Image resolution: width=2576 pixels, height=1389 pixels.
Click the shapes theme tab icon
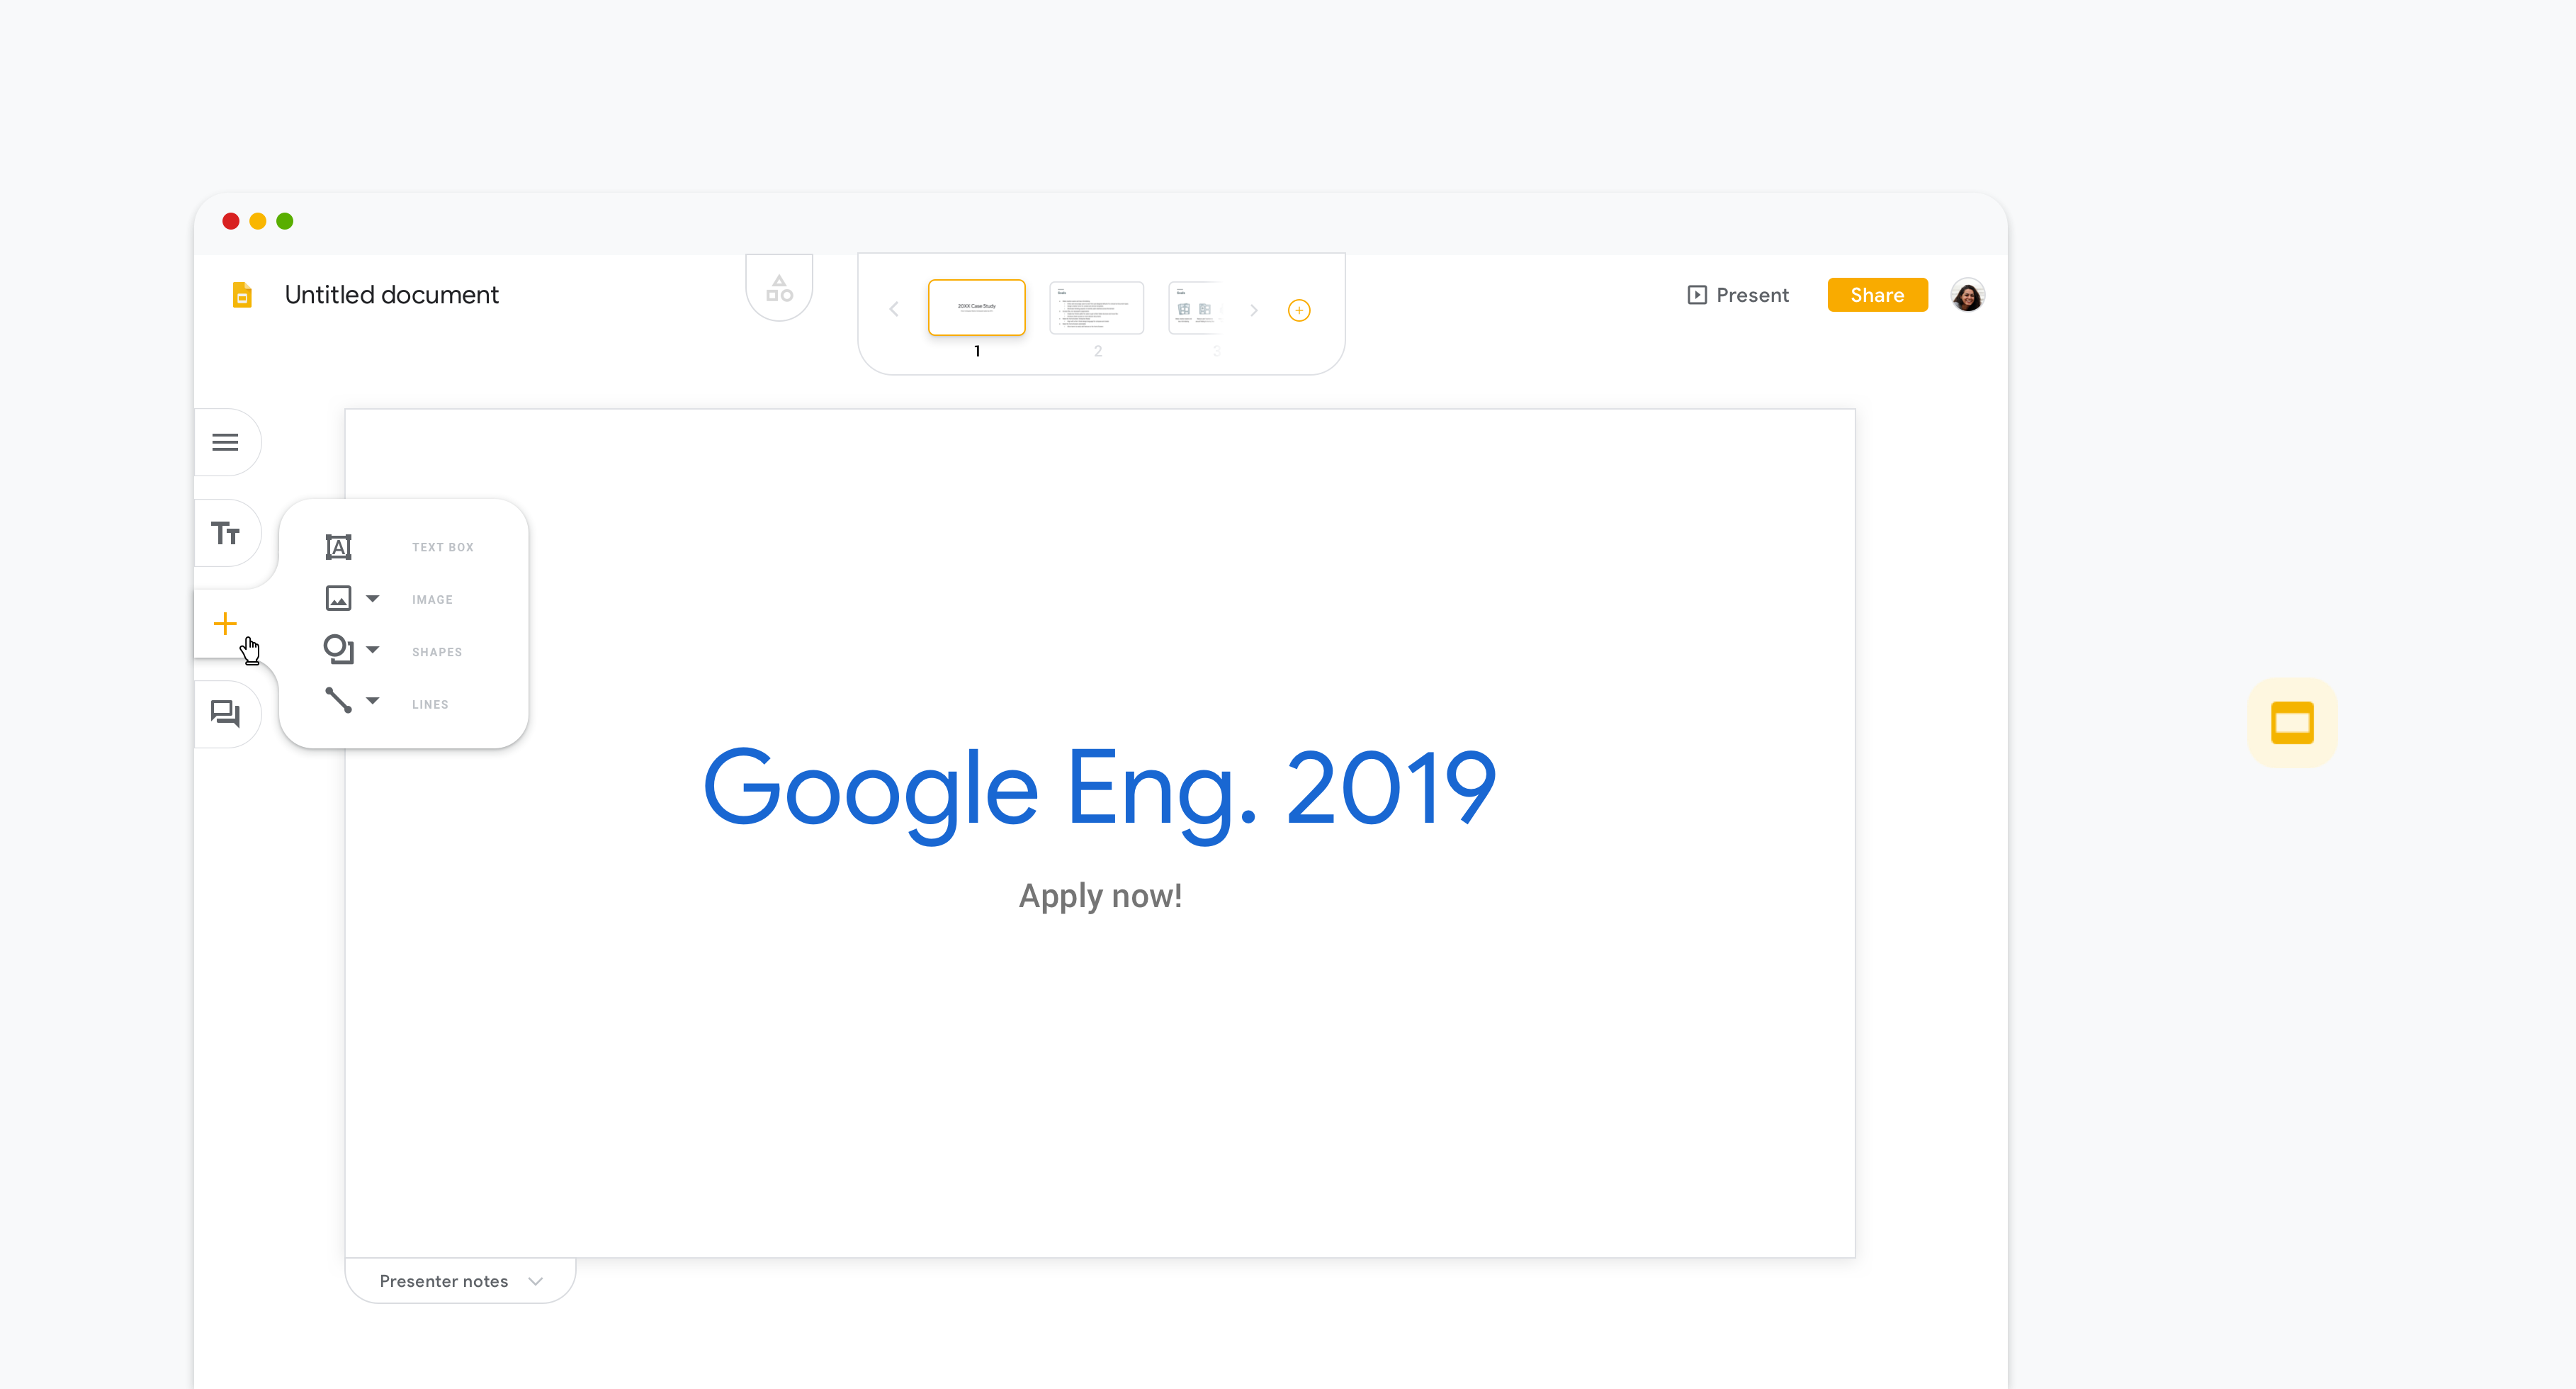coord(779,289)
